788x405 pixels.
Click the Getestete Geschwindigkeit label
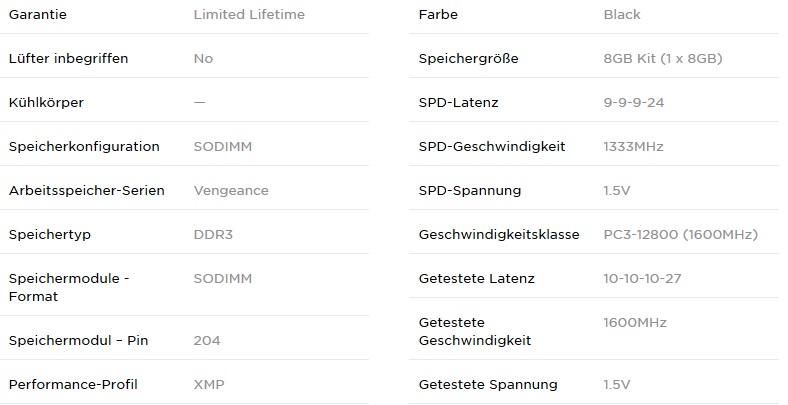coord(475,331)
